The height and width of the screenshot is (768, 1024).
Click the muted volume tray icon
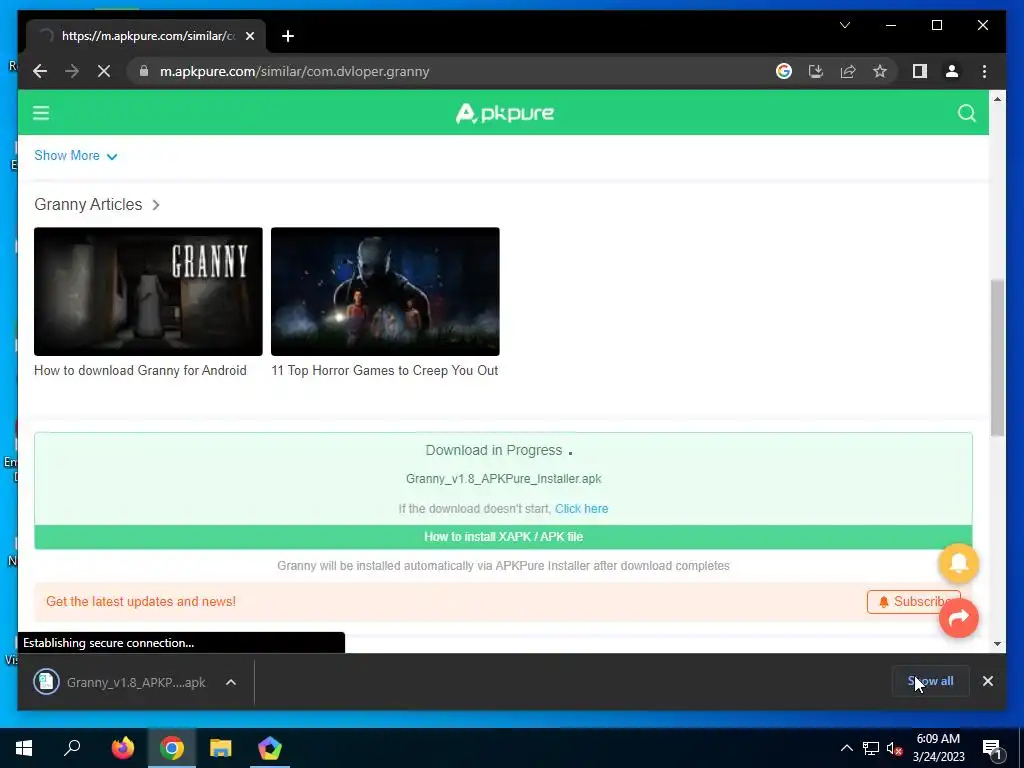(x=894, y=748)
